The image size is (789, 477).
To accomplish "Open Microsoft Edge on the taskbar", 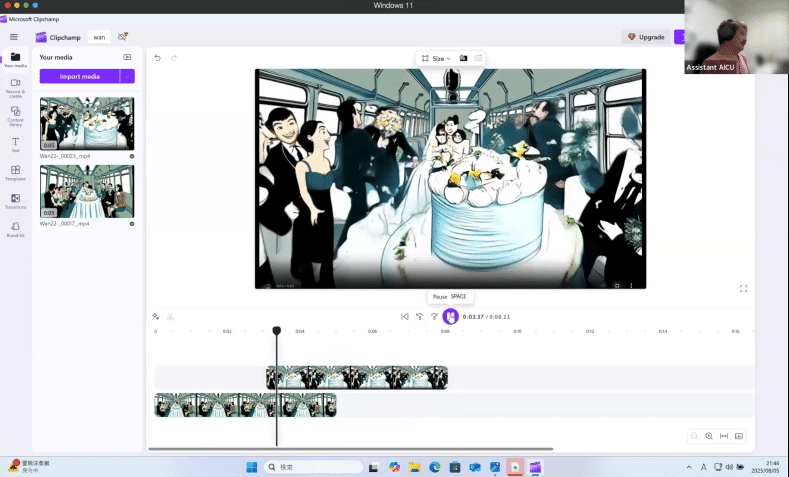I will pyautogui.click(x=435, y=467).
